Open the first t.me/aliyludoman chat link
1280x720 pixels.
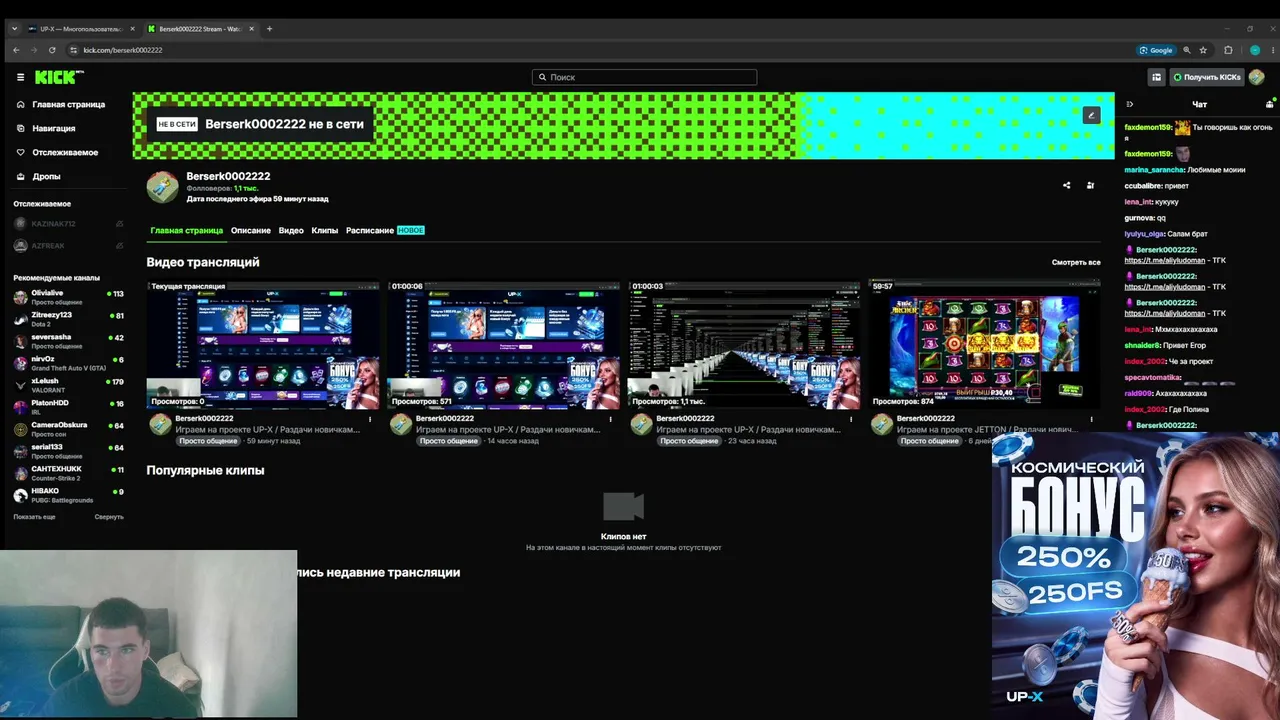point(1165,260)
